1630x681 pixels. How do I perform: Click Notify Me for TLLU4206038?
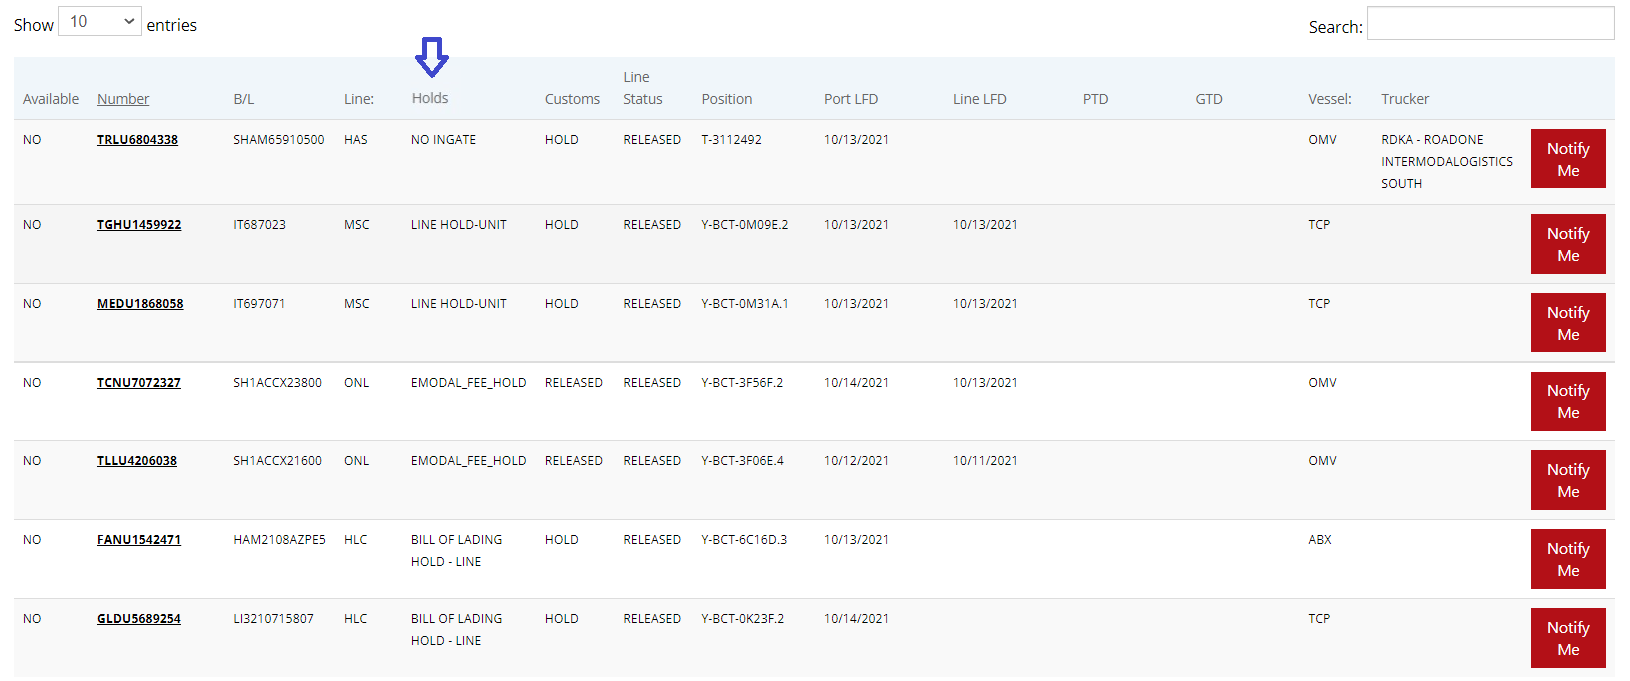pos(1568,480)
